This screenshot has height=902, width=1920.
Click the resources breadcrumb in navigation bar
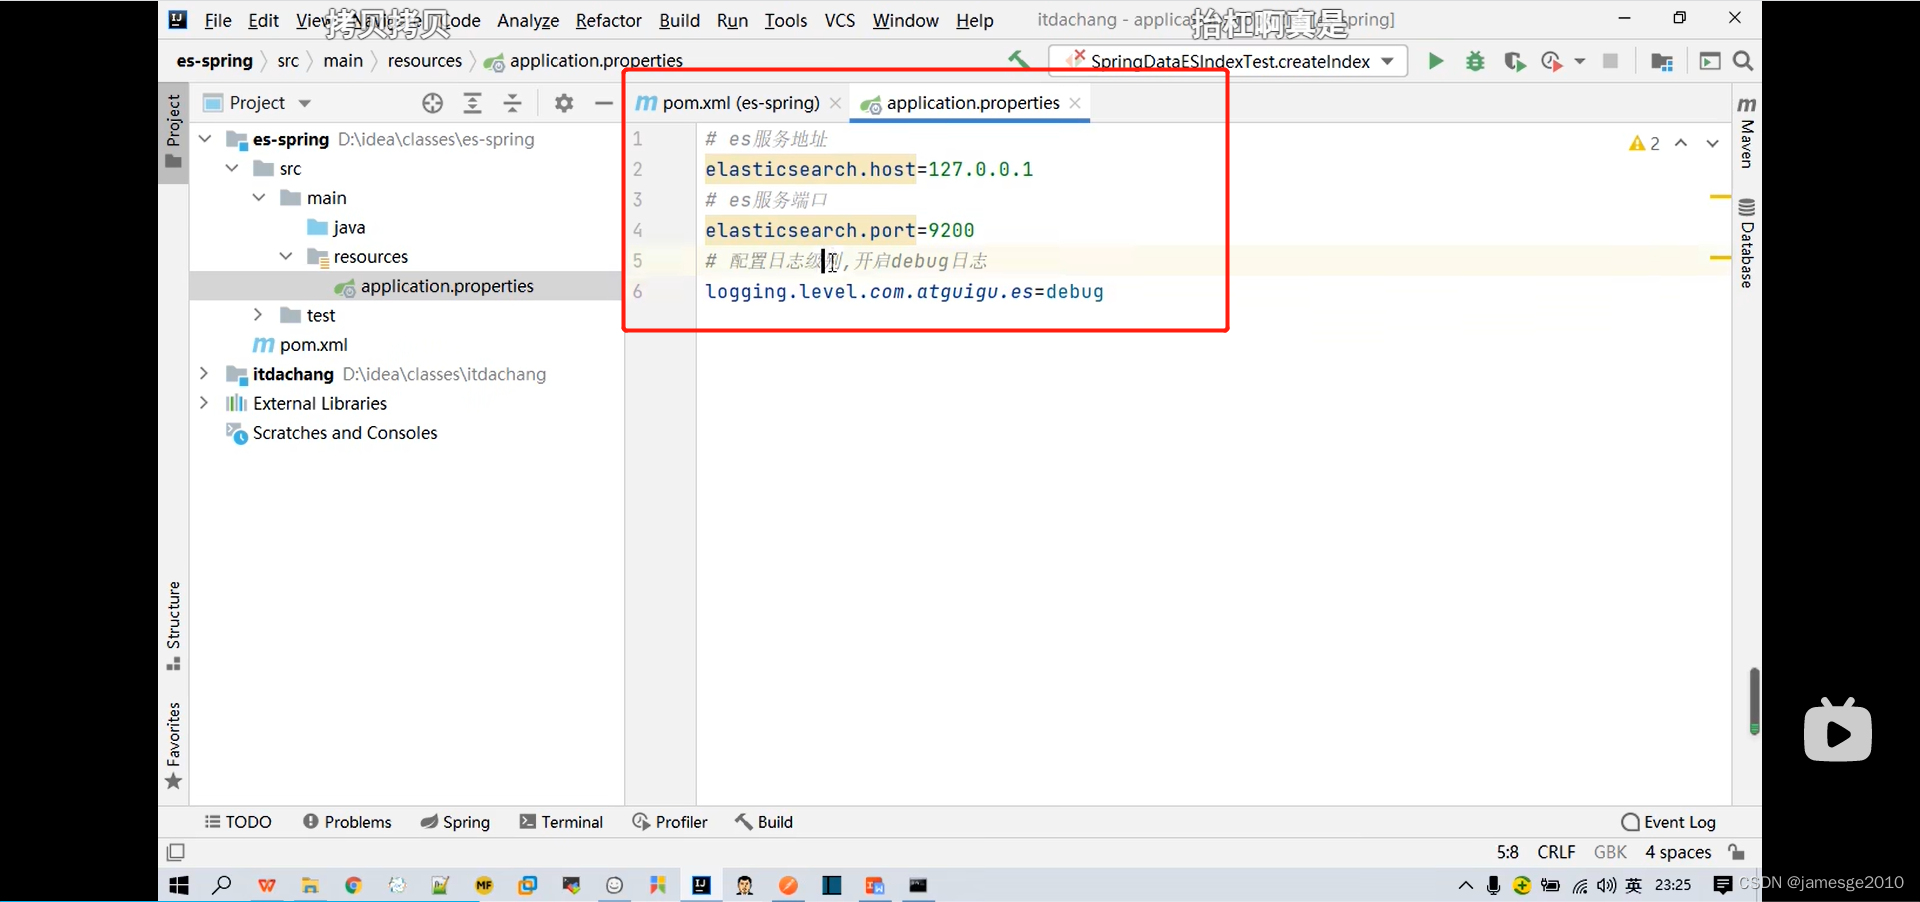[x=425, y=61]
